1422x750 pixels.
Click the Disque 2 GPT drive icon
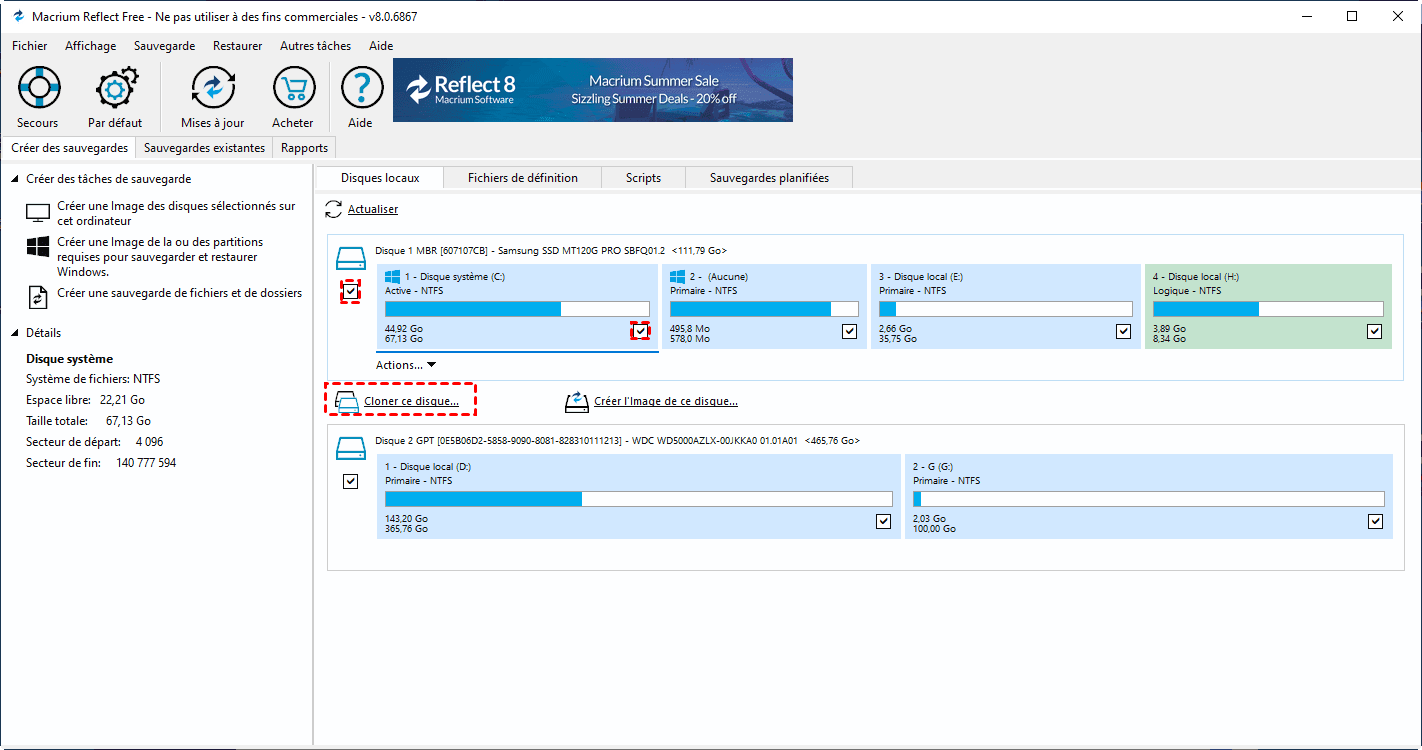click(x=352, y=447)
